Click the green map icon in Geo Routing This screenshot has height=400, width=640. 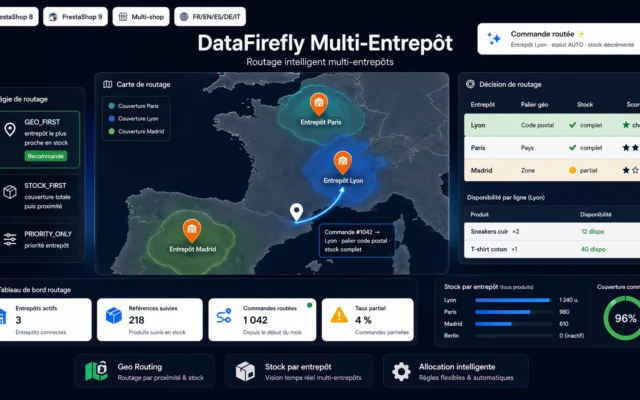coord(96,371)
